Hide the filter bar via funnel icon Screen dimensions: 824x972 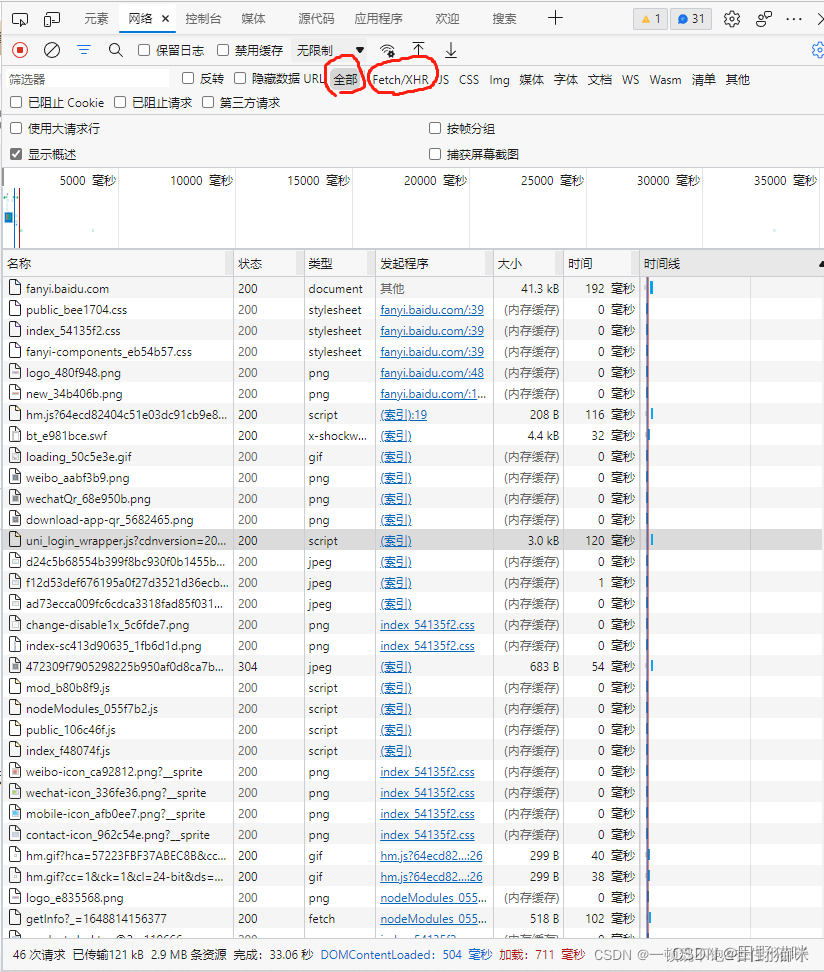coord(84,50)
